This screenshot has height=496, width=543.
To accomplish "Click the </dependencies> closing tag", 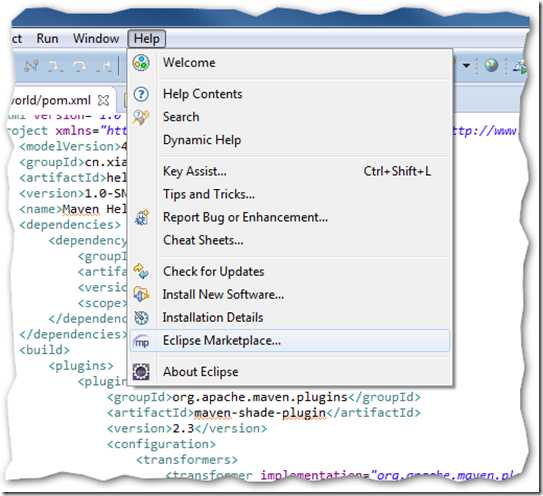I will [73, 334].
